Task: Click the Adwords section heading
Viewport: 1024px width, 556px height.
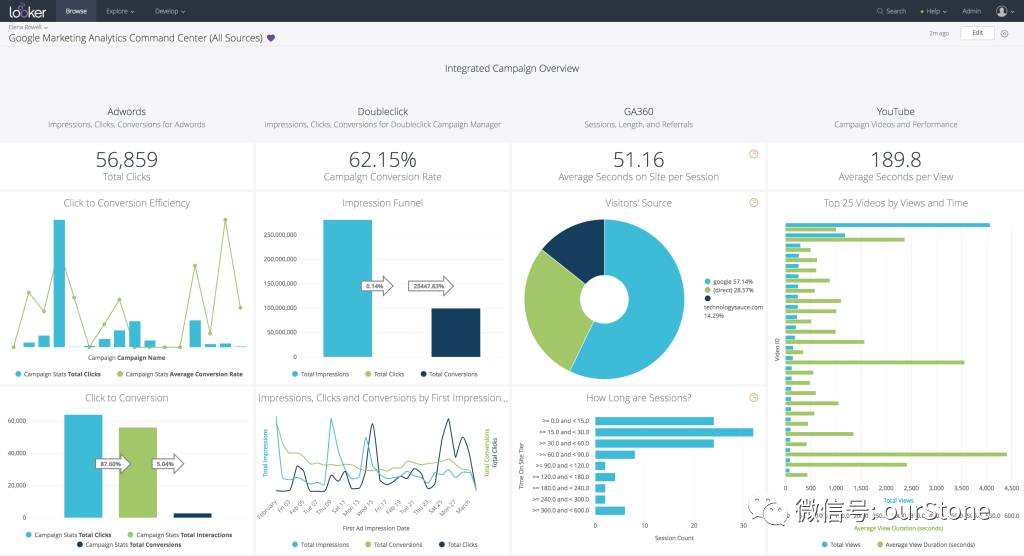Action: 127,112
